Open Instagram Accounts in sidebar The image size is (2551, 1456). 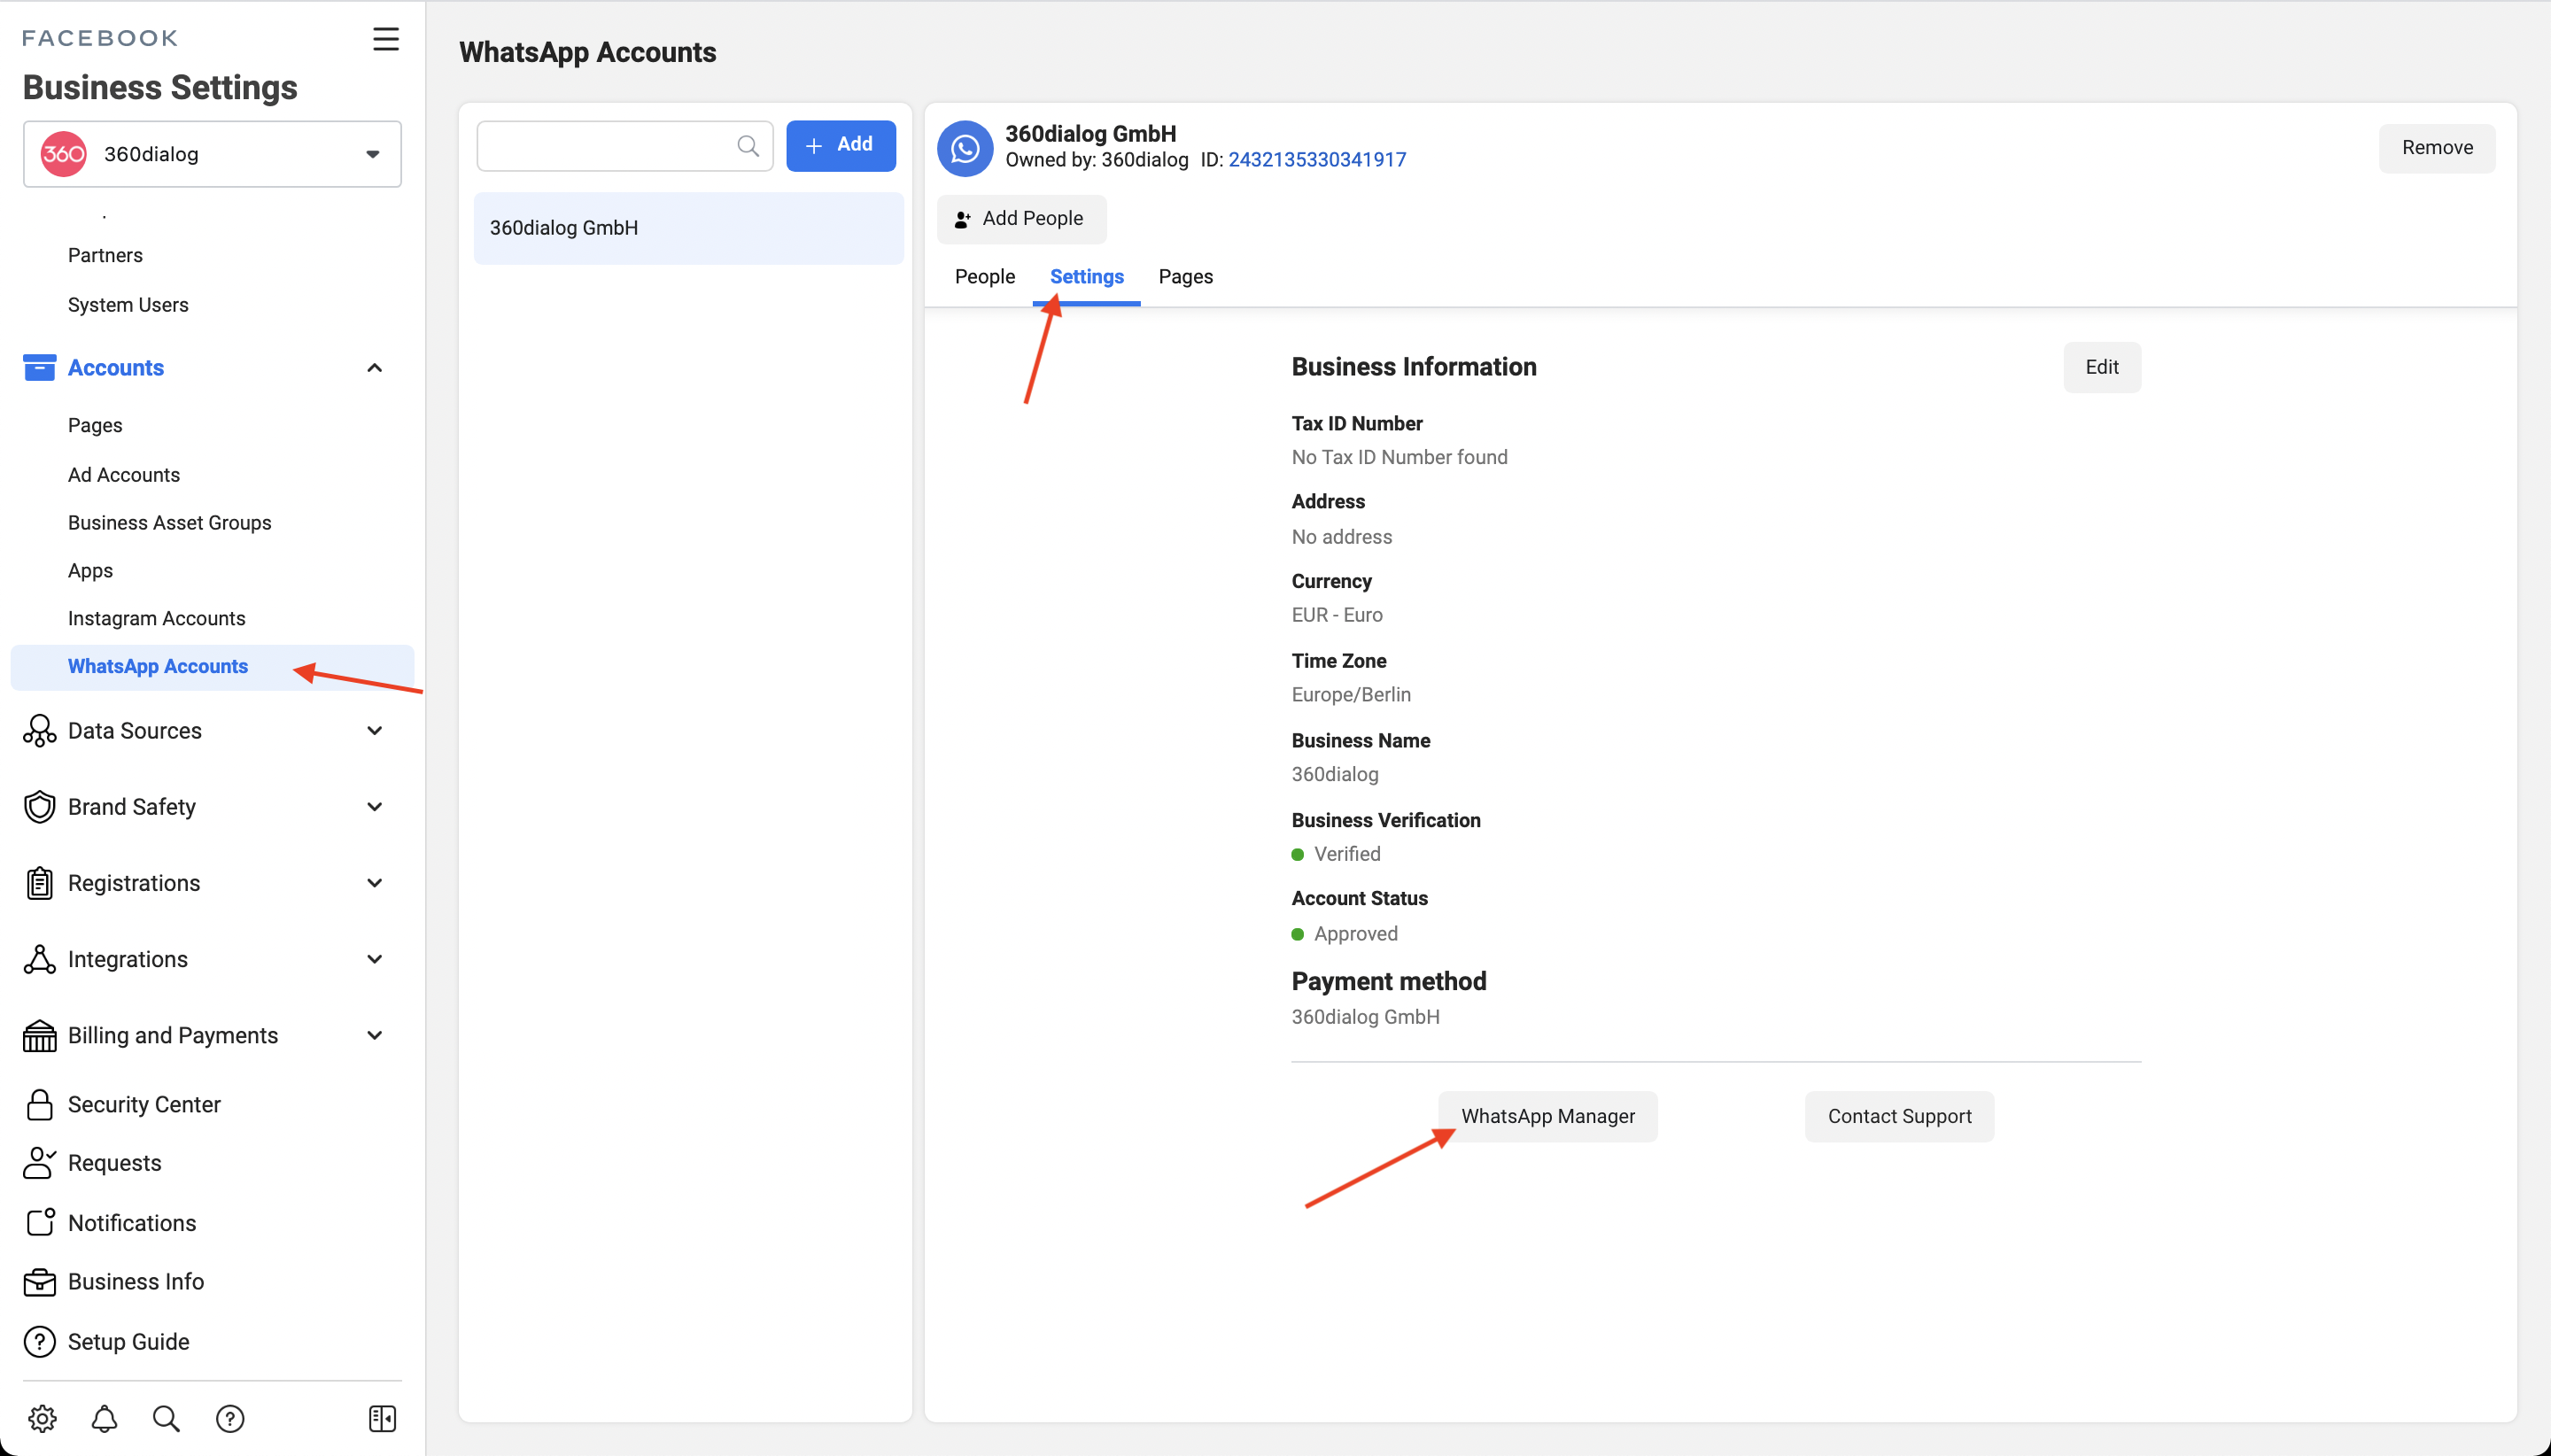[157, 619]
